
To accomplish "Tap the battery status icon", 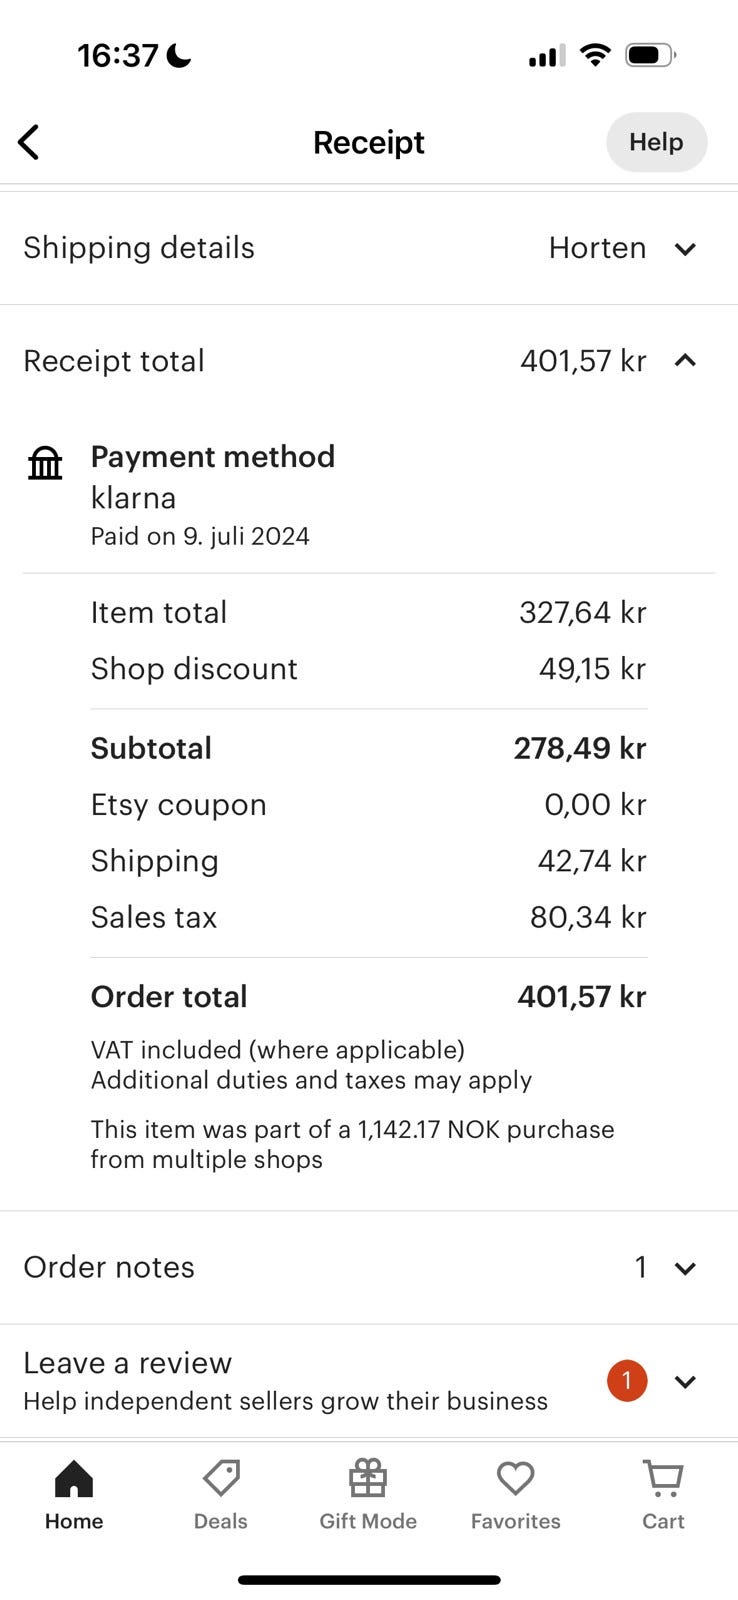I will coord(650,55).
